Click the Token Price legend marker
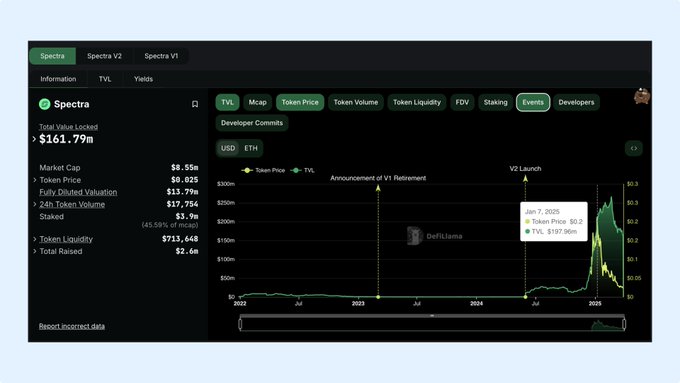The width and height of the screenshot is (680, 383). pyautogui.click(x=247, y=170)
